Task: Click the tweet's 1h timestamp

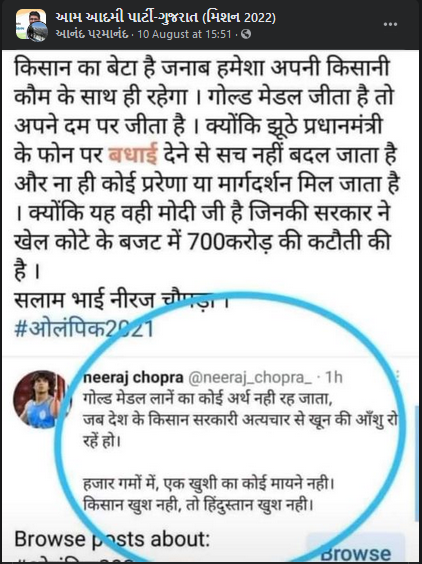Action: pyautogui.click(x=334, y=378)
